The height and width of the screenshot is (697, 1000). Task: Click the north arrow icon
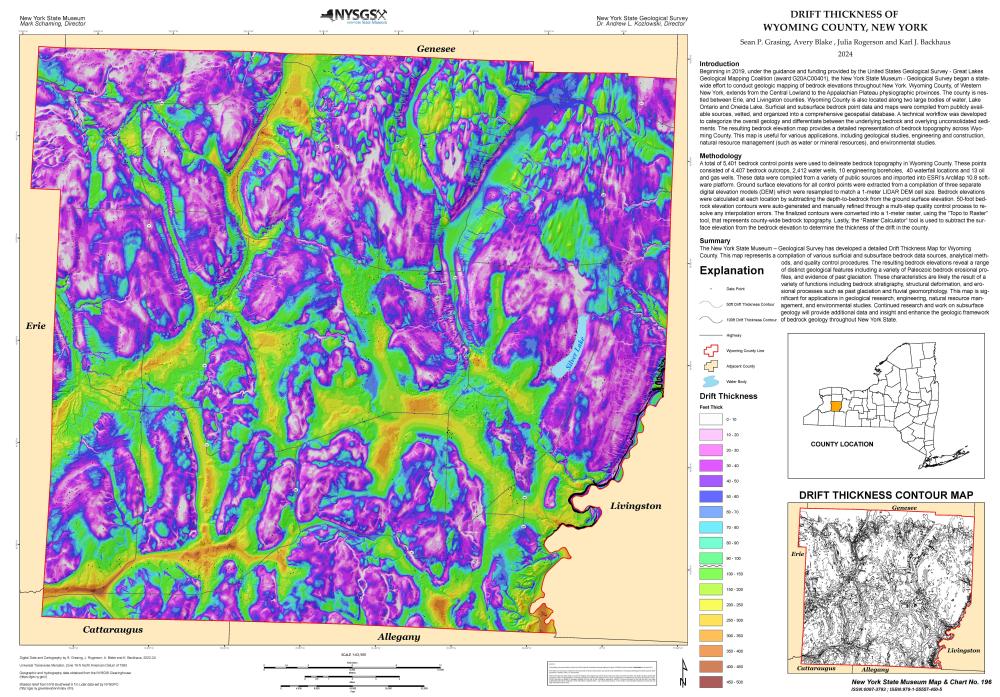[682, 672]
